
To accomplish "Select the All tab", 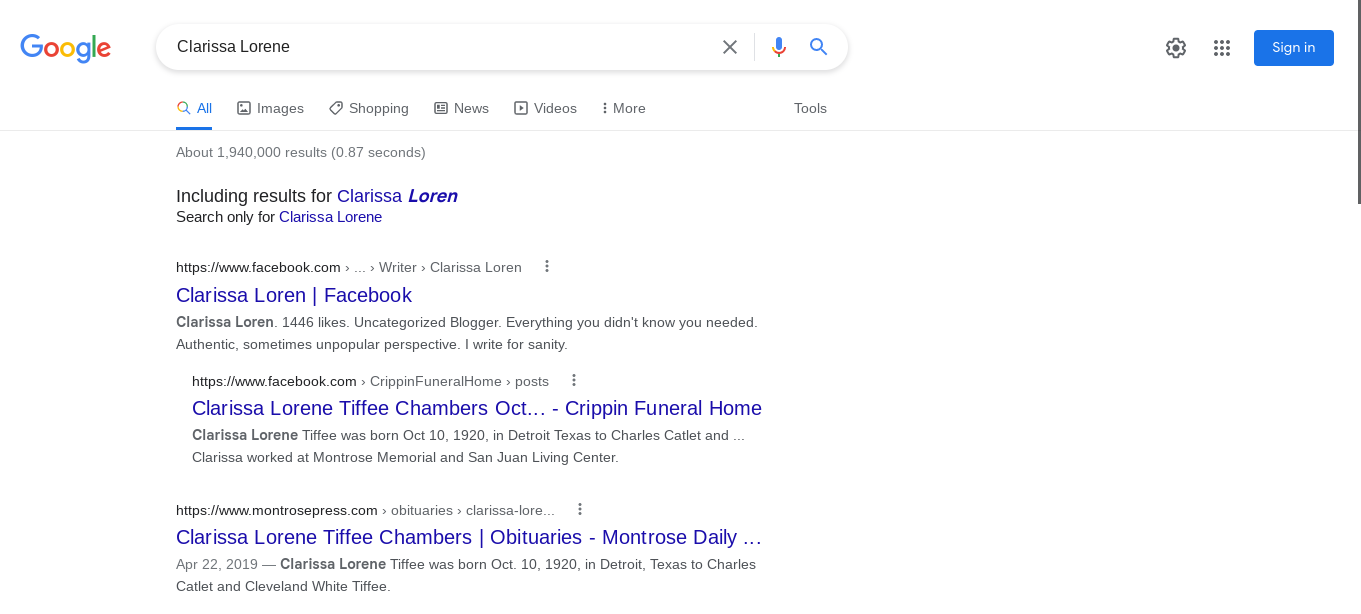I will (194, 108).
